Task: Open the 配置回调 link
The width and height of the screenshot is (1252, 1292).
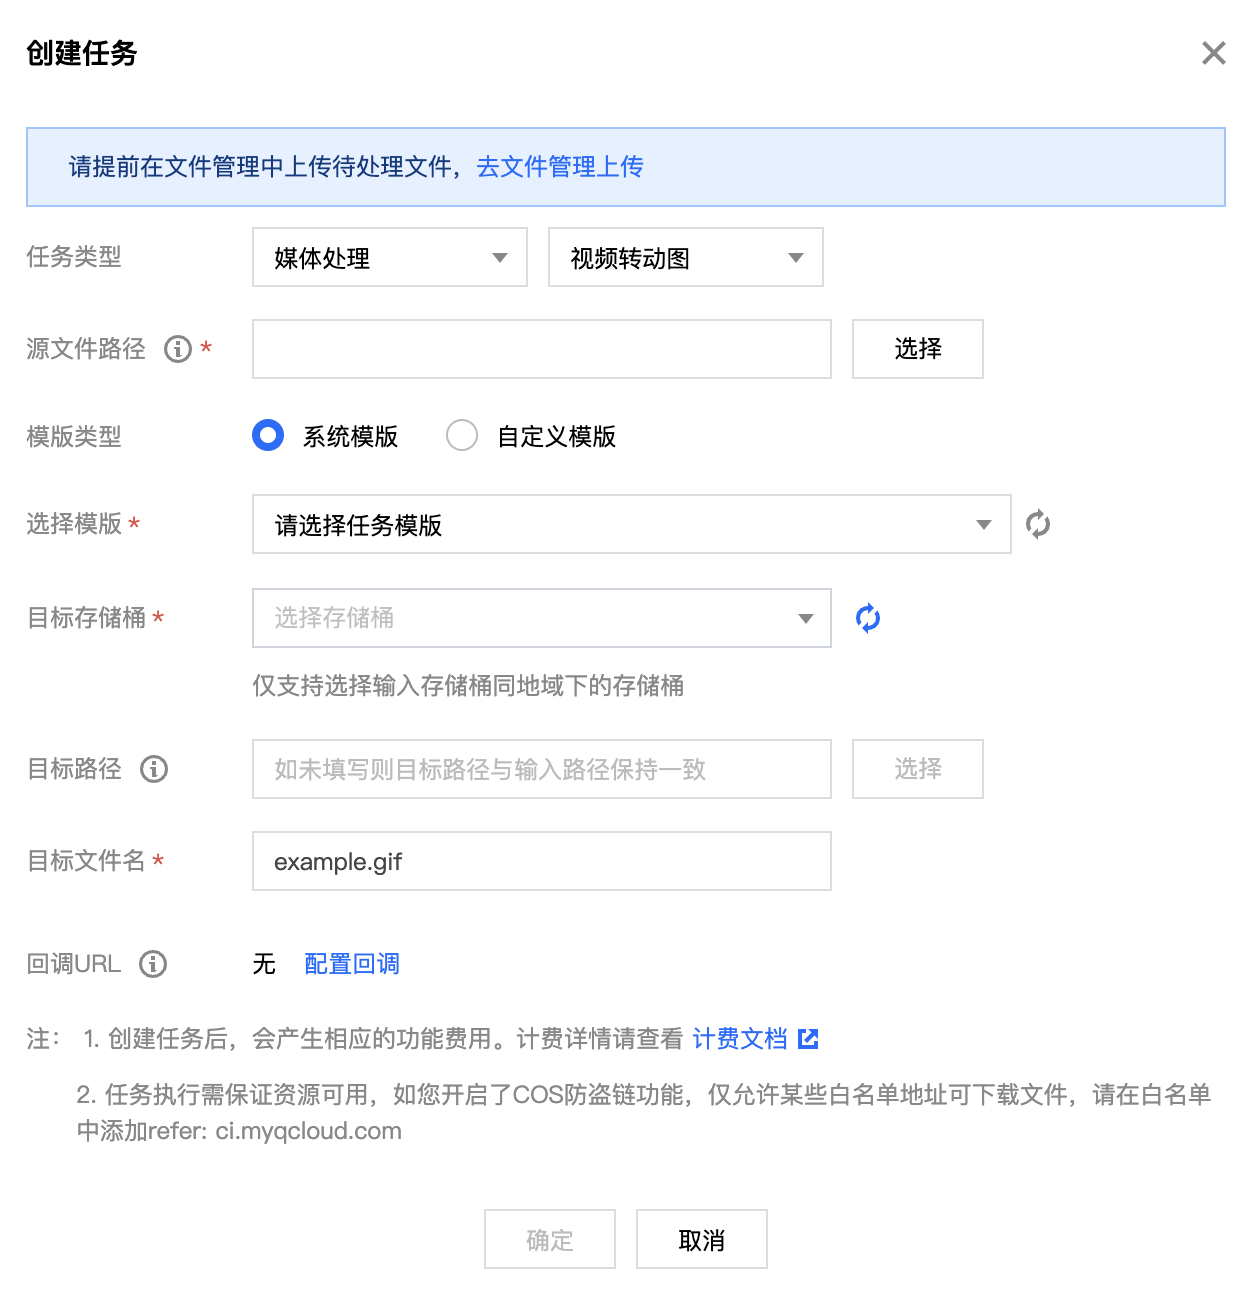Action: point(352,964)
